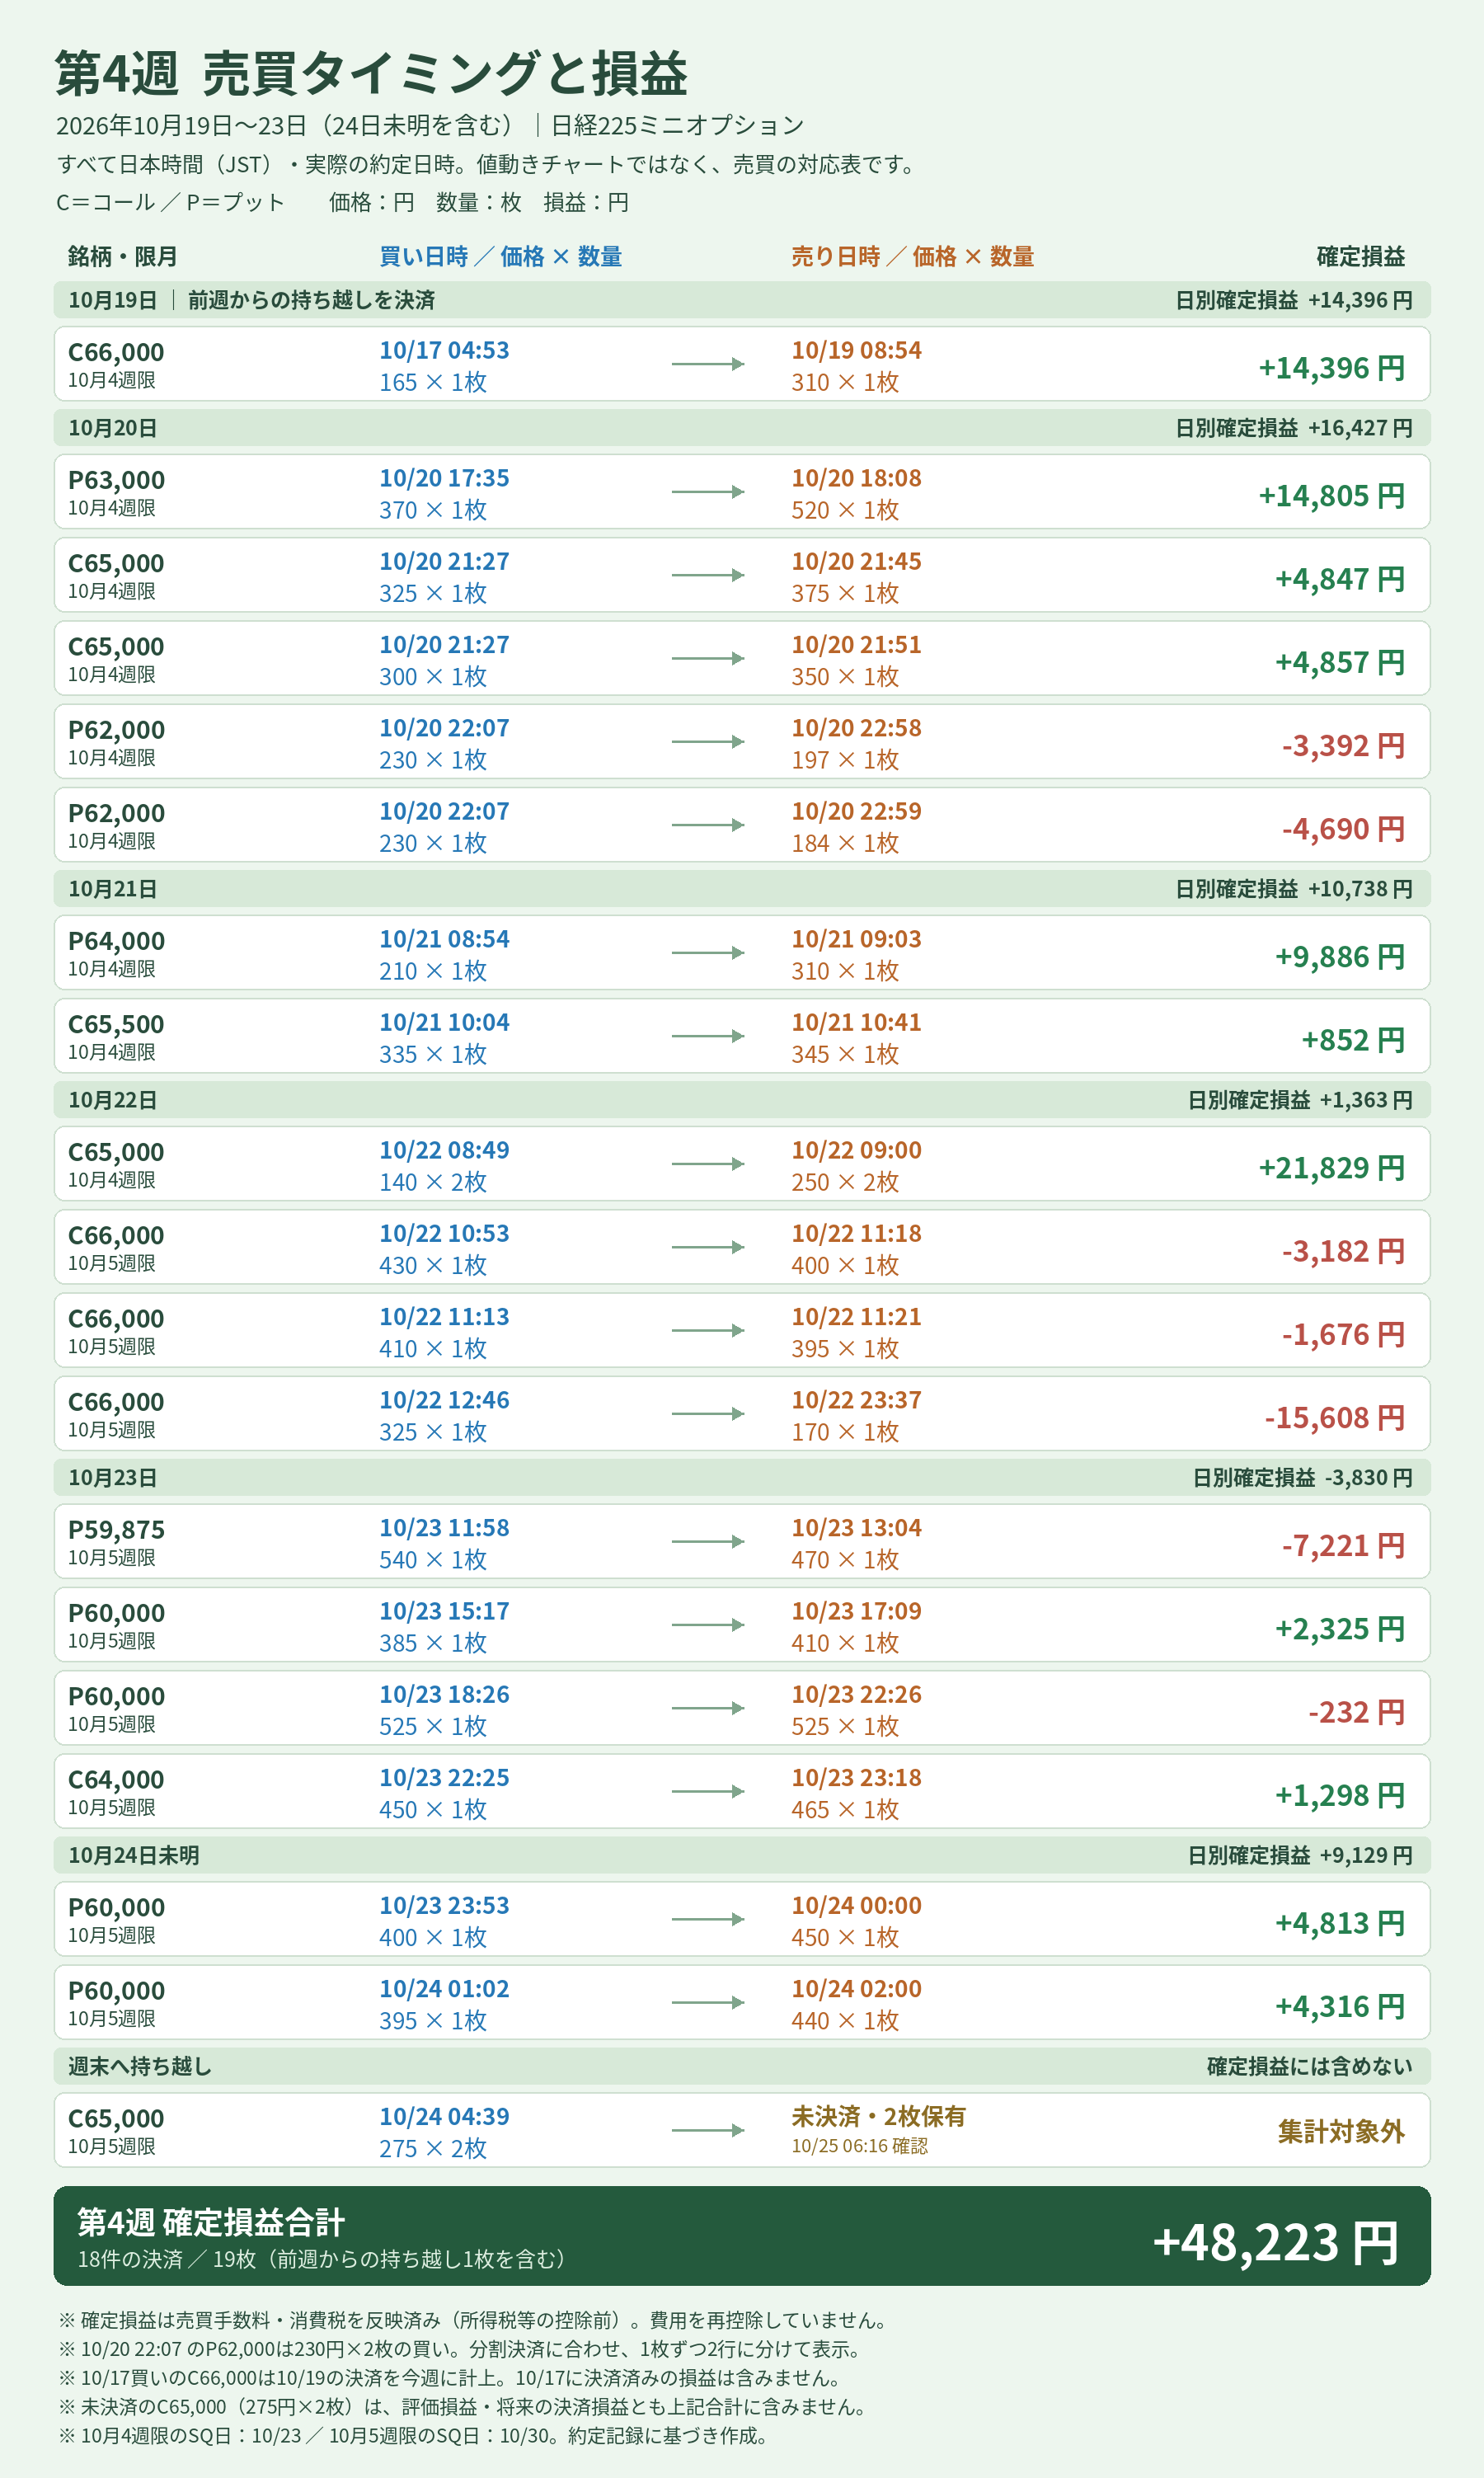This screenshot has height=2478, width=1484.
Task: Click the +21,829 円 profit value
Action: point(1332,1168)
